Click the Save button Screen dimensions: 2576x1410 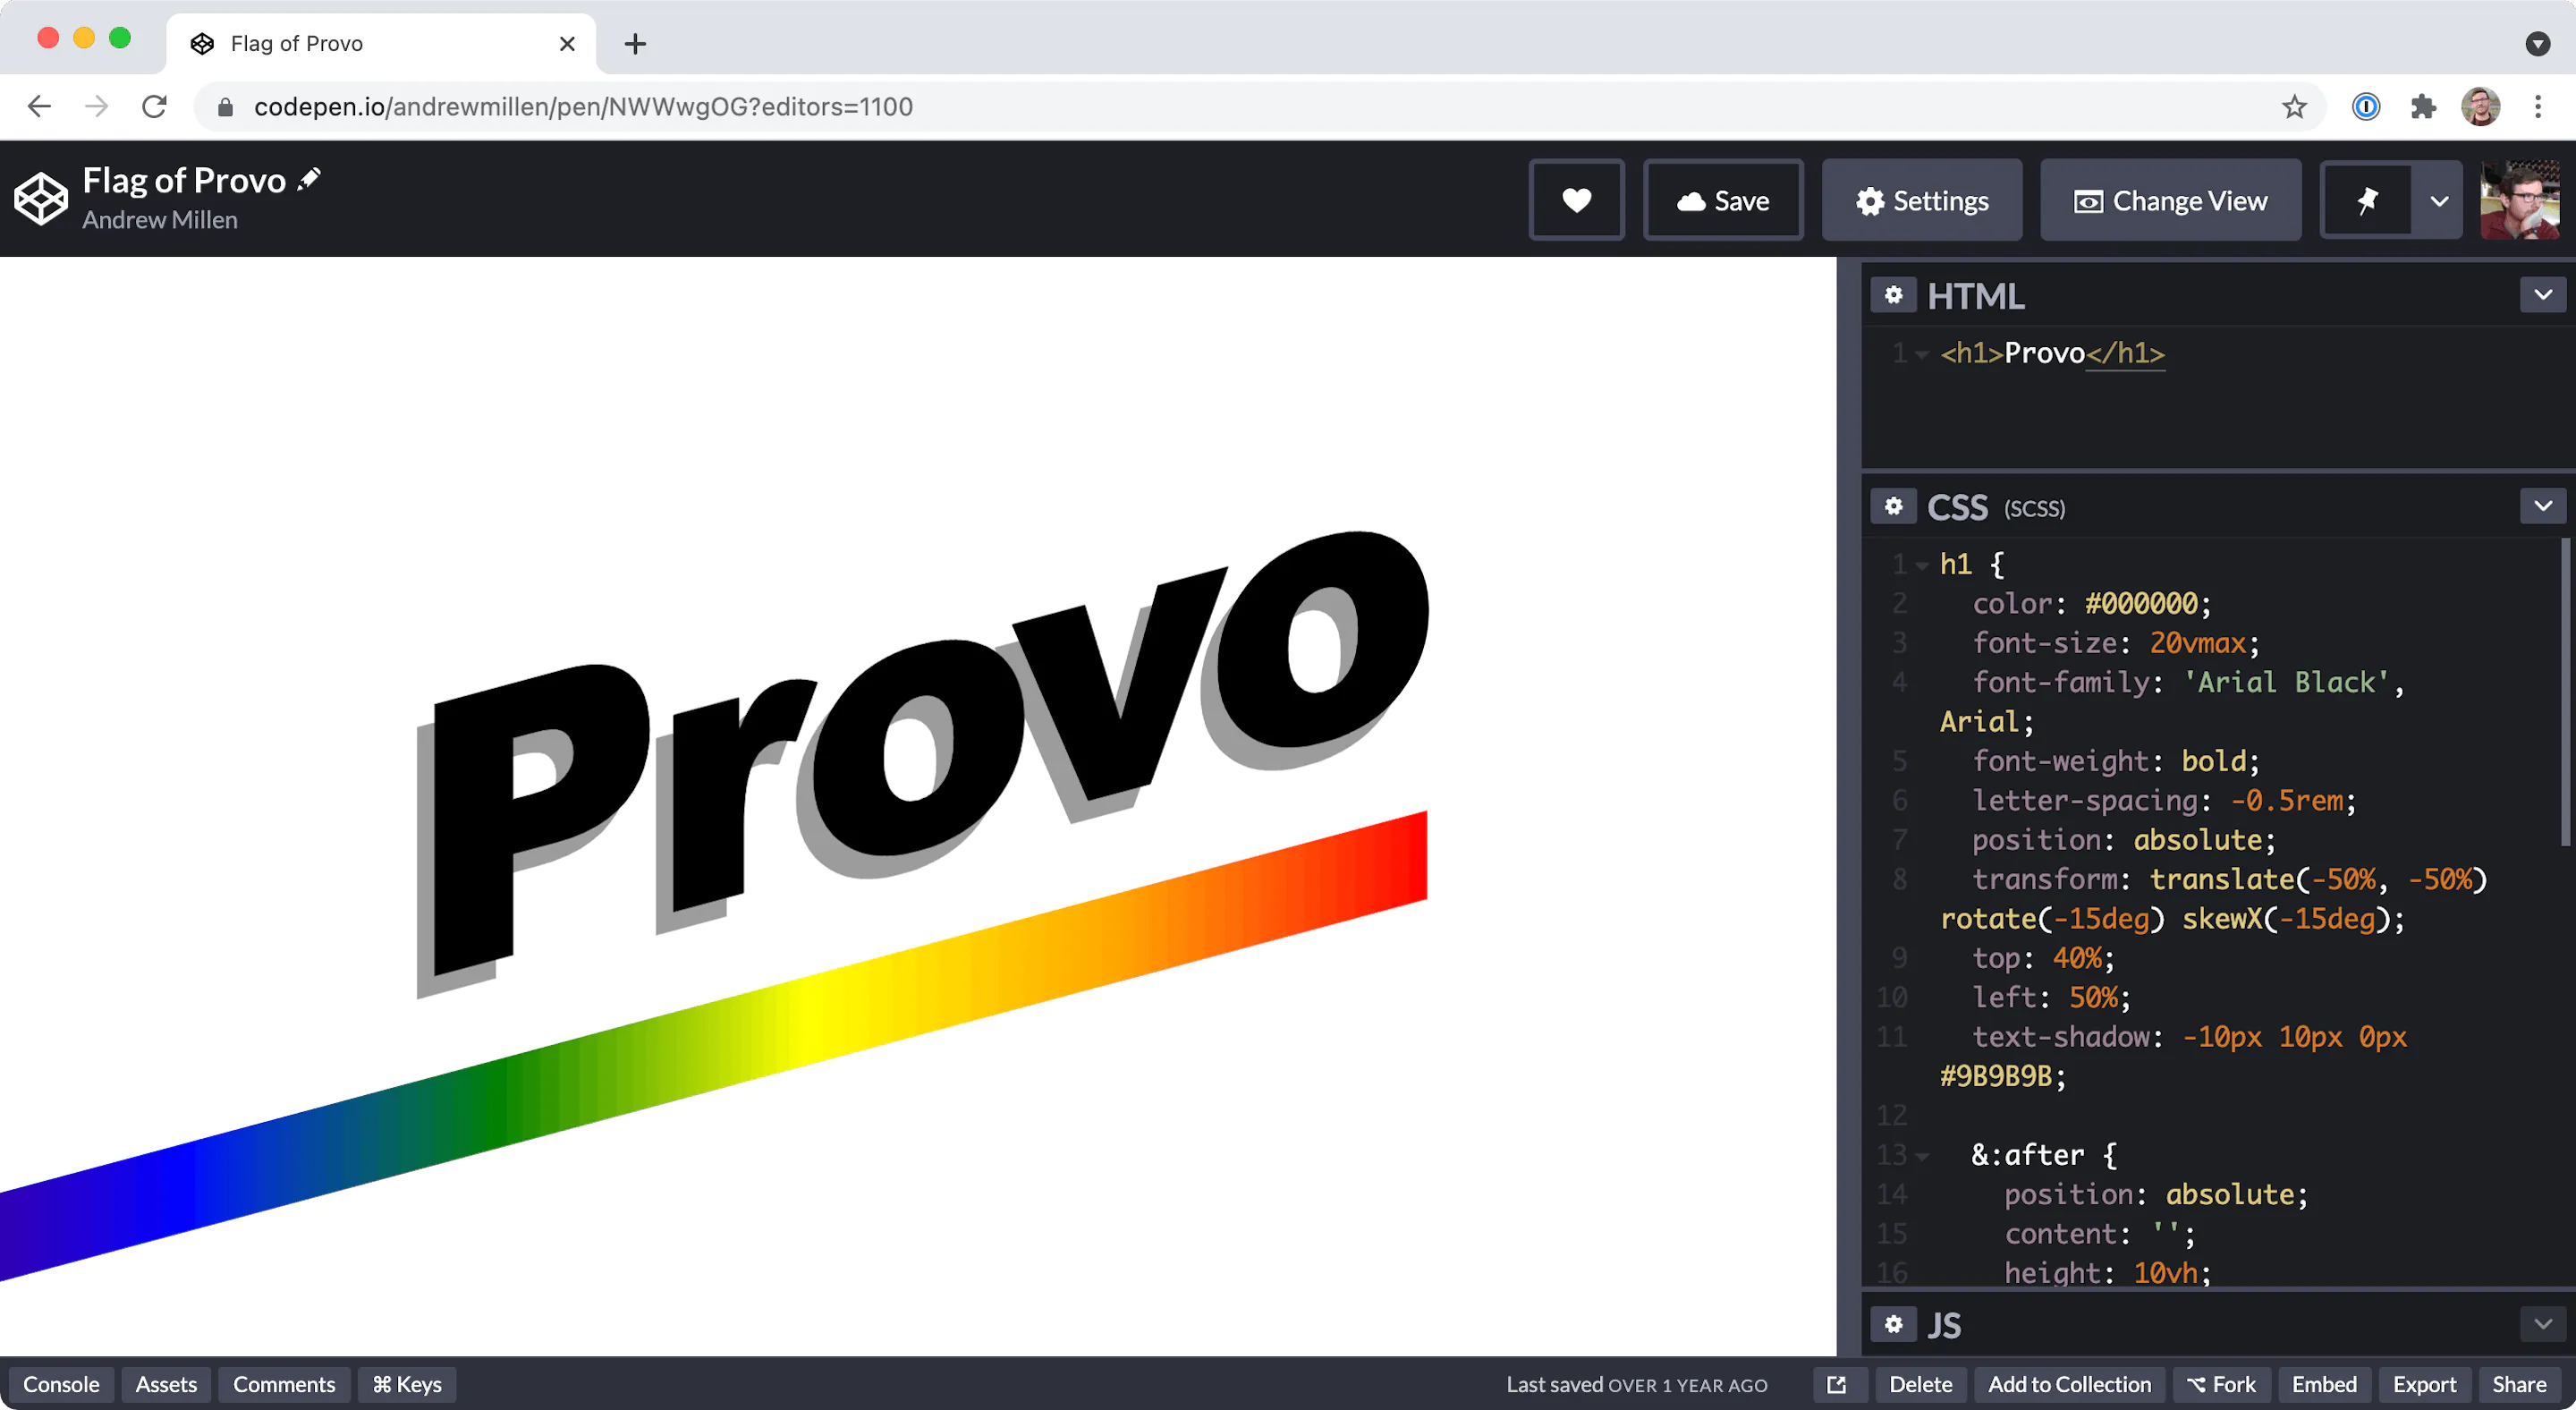(x=1723, y=200)
